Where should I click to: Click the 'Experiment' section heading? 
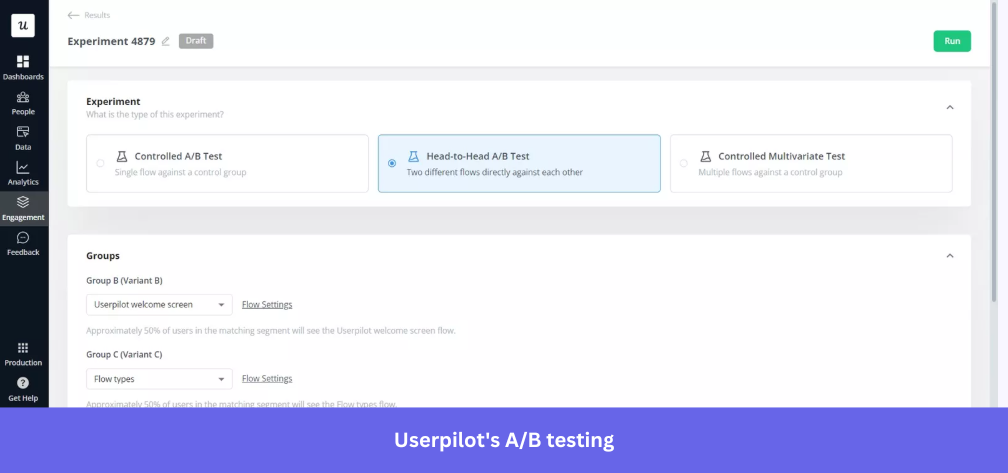[113, 102]
